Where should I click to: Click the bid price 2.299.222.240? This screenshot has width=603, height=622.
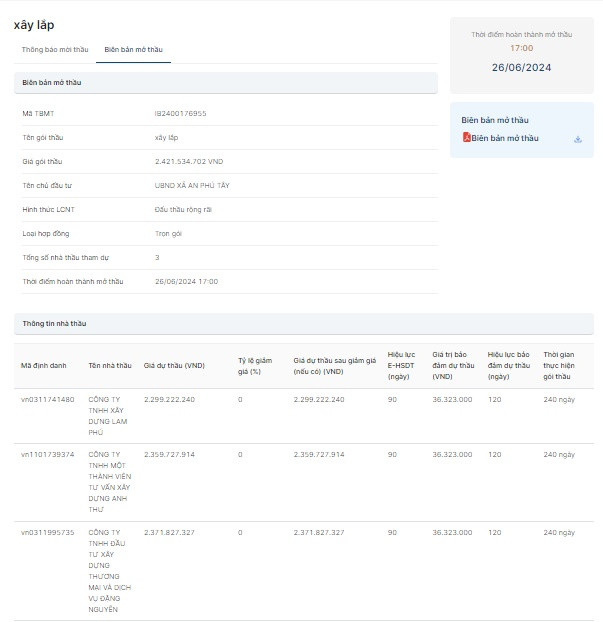coord(169,399)
